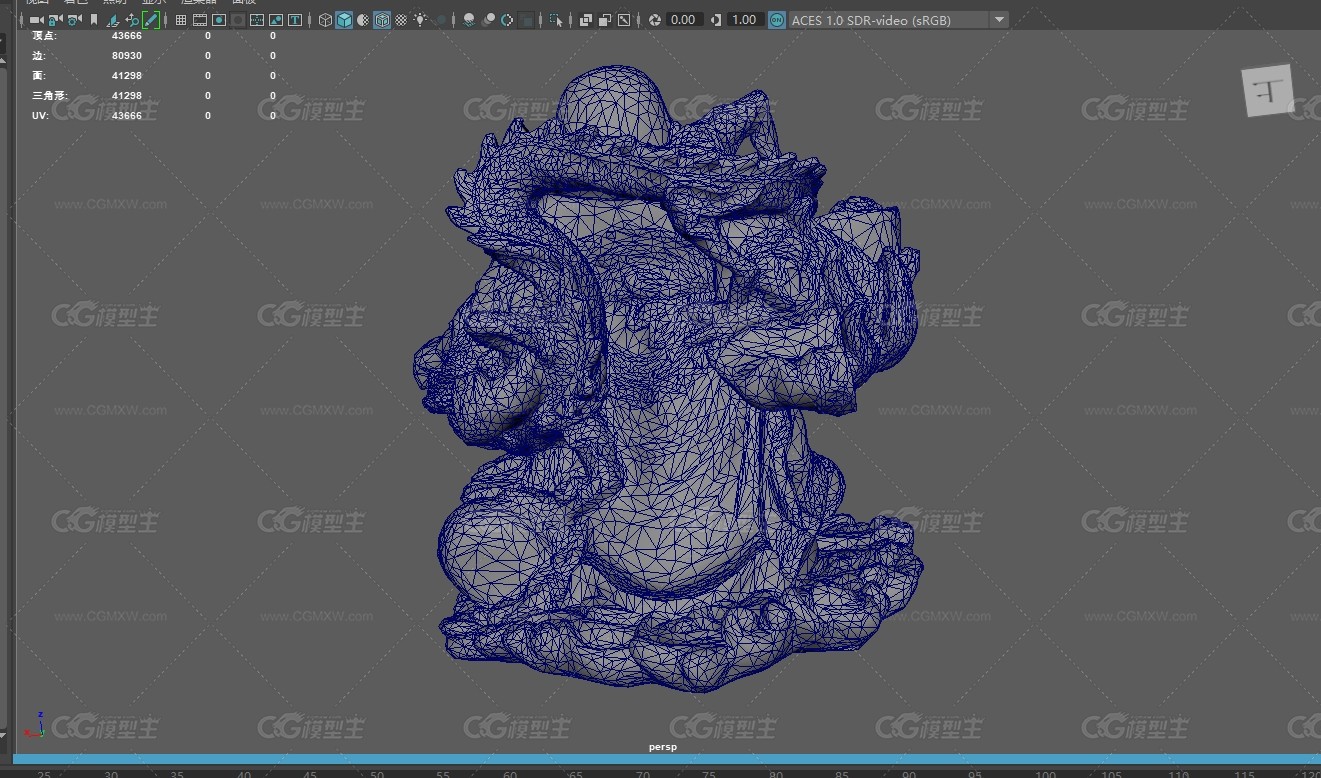Click the 顶点 heads-up label
This screenshot has width=1321, height=778.
(44, 36)
